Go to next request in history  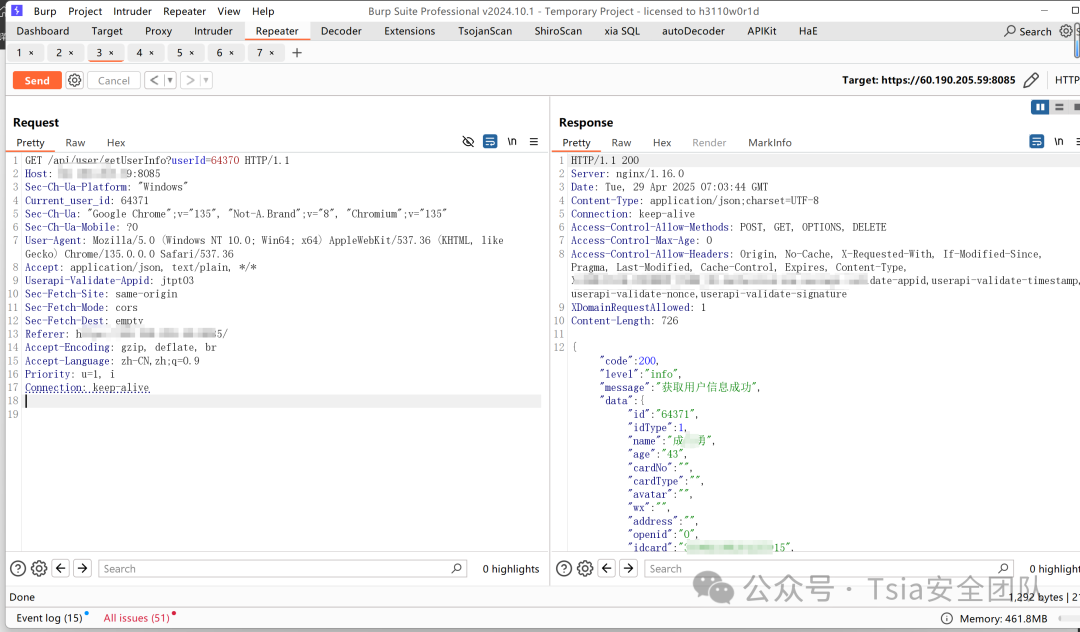pos(191,81)
